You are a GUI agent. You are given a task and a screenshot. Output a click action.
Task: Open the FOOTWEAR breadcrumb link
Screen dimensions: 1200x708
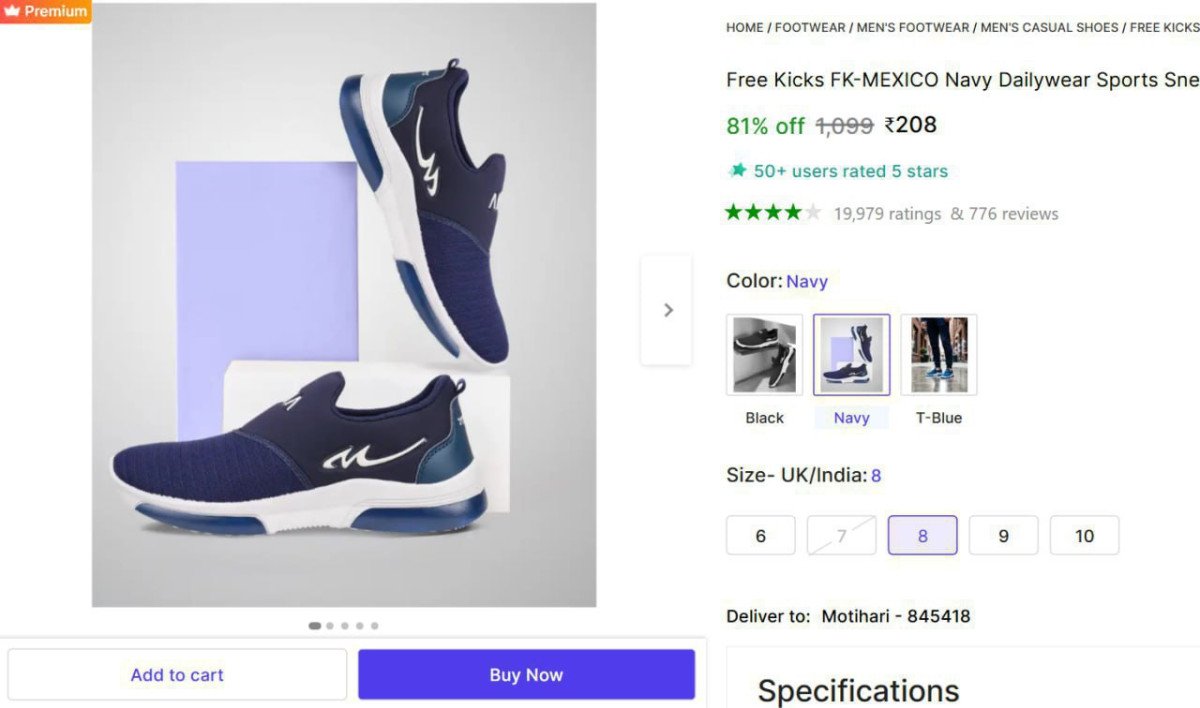coord(810,27)
